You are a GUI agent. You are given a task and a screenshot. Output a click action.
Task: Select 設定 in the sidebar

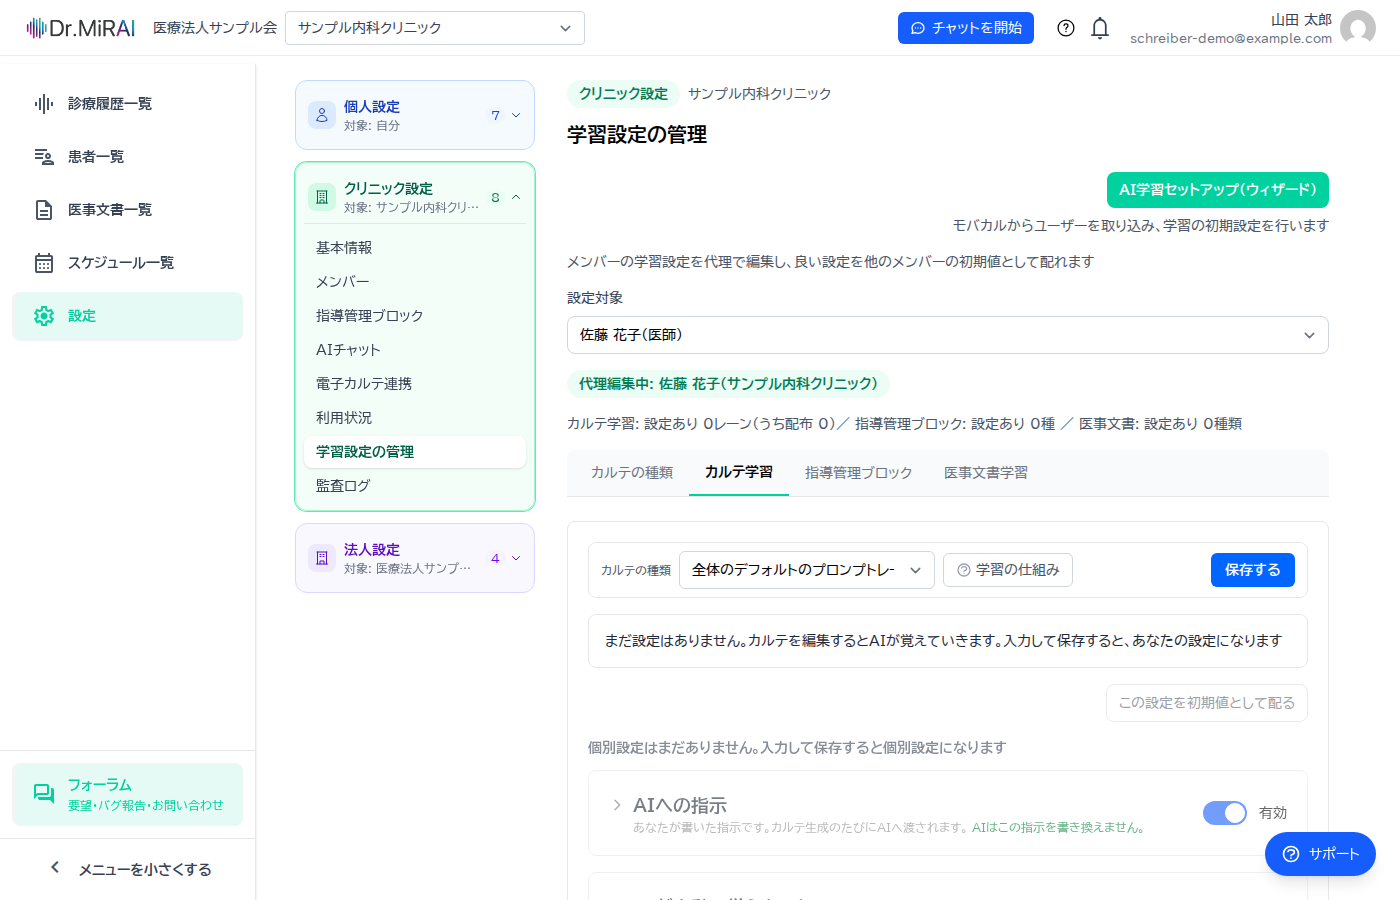click(x=128, y=316)
